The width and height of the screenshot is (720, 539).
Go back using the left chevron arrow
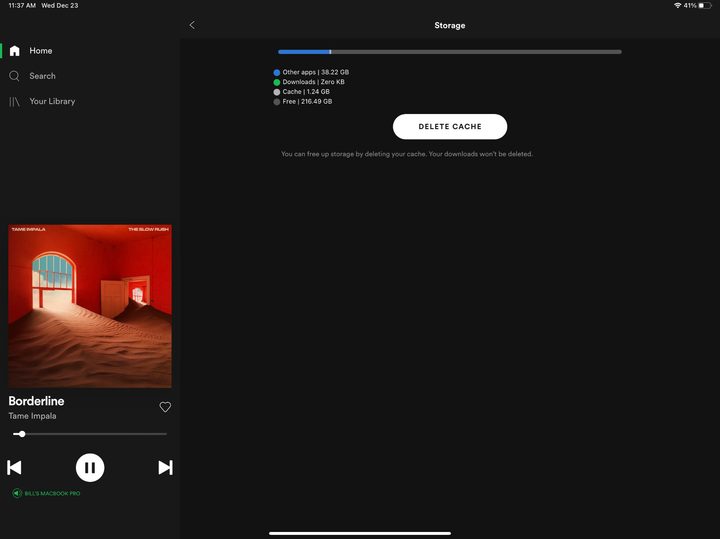tap(192, 25)
